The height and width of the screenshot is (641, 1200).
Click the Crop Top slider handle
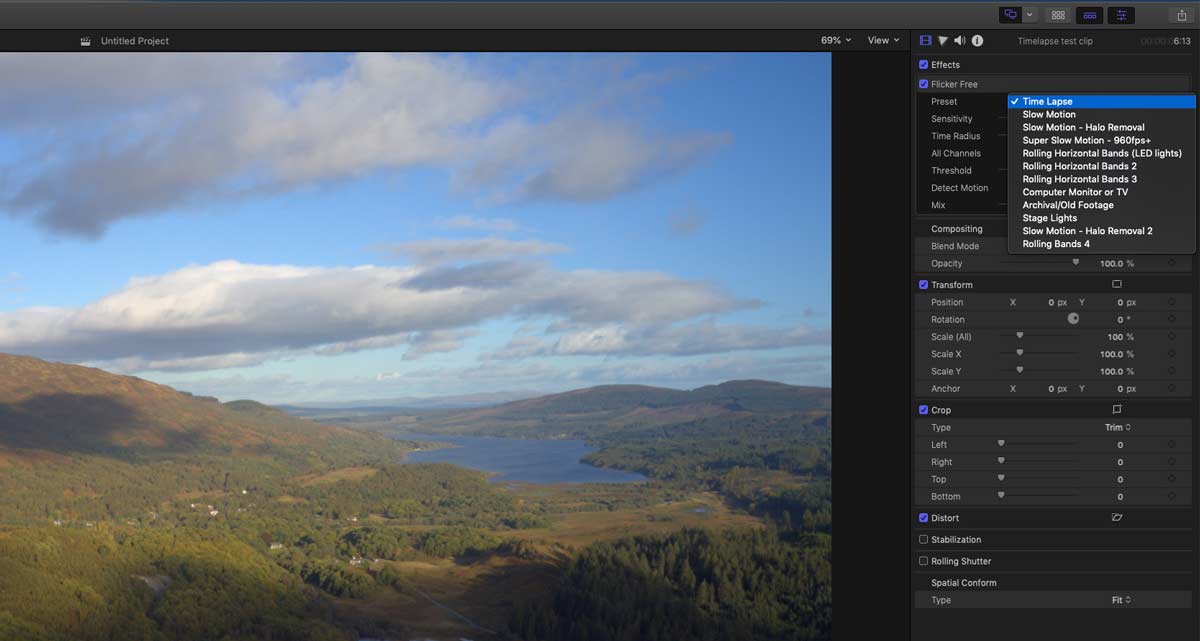1001,478
